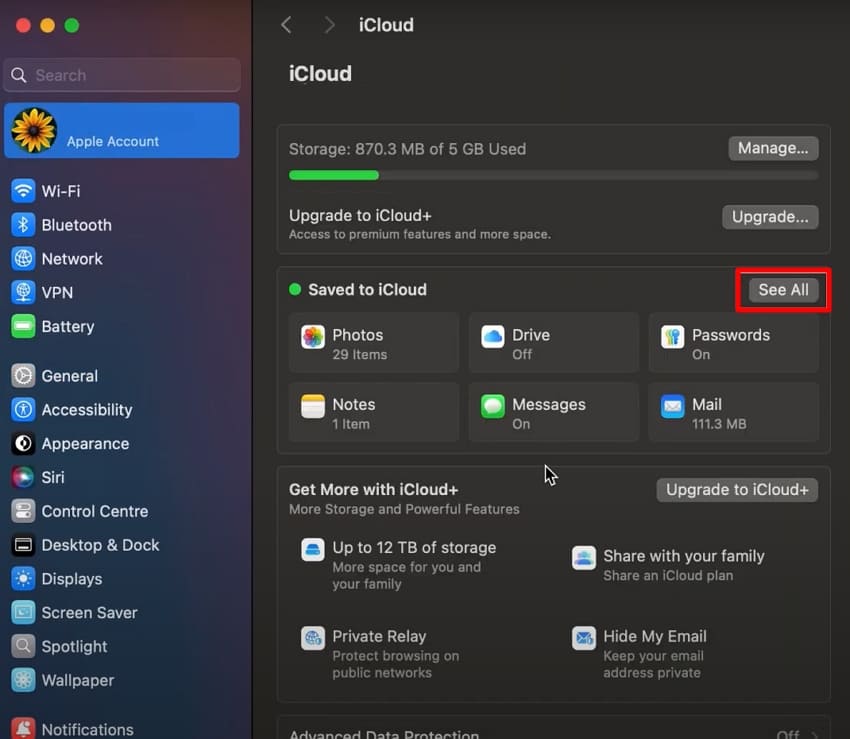Image resolution: width=850 pixels, height=739 pixels.
Task: Click the 'Off' status under Drive
Action: (522, 355)
